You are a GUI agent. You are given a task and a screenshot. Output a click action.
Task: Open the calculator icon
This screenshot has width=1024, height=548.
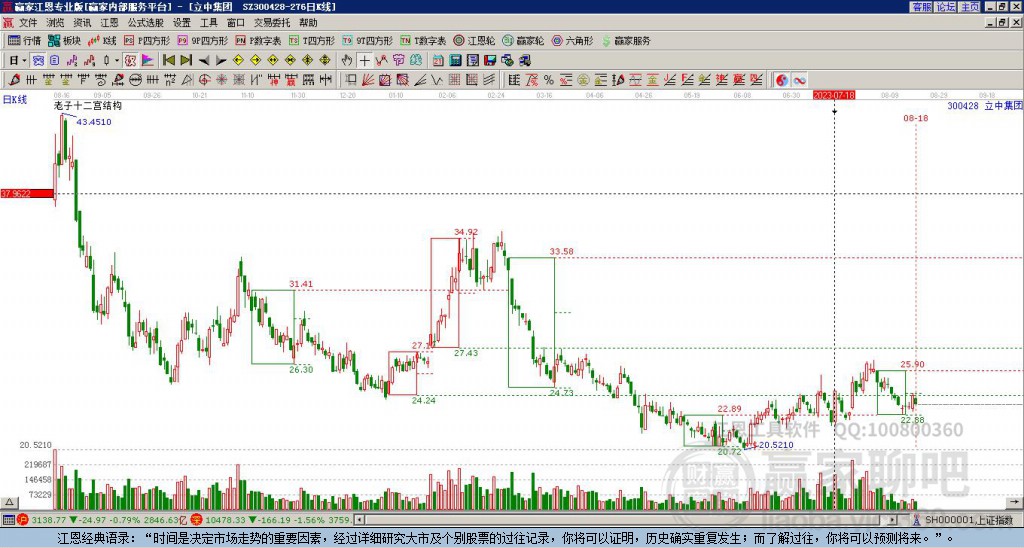(455, 60)
